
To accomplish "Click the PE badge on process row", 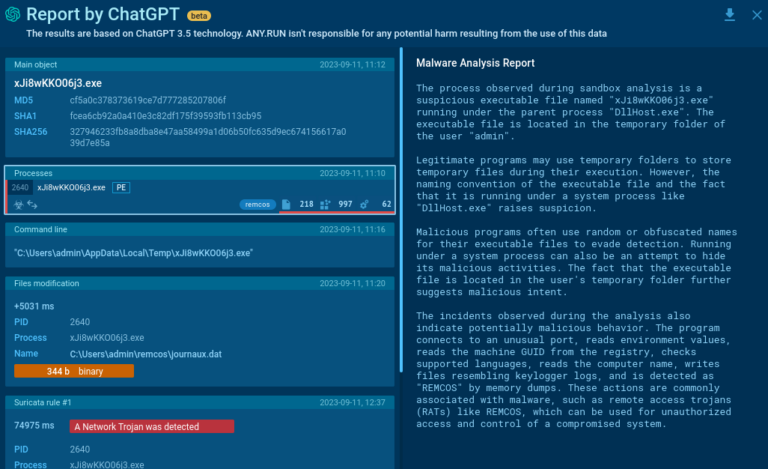I will [x=121, y=188].
